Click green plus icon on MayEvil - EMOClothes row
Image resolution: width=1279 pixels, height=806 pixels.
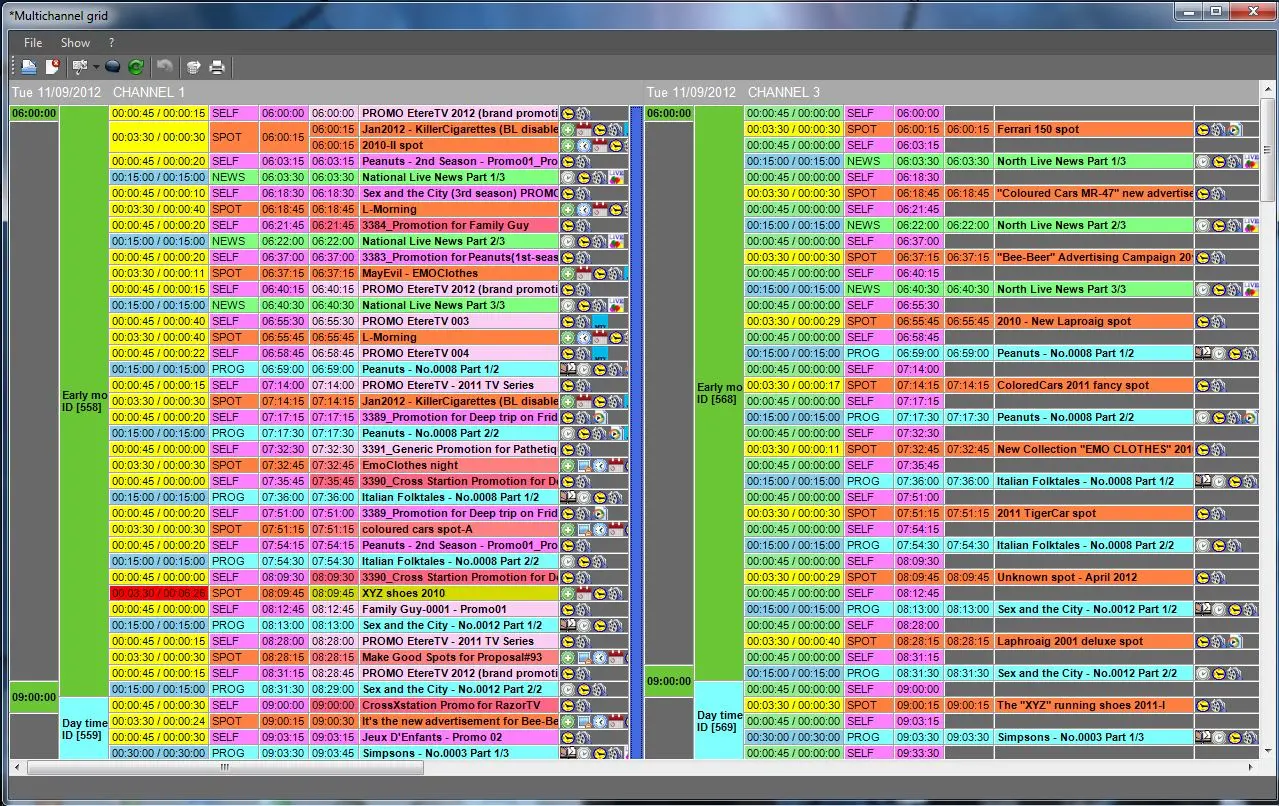tap(568, 273)
